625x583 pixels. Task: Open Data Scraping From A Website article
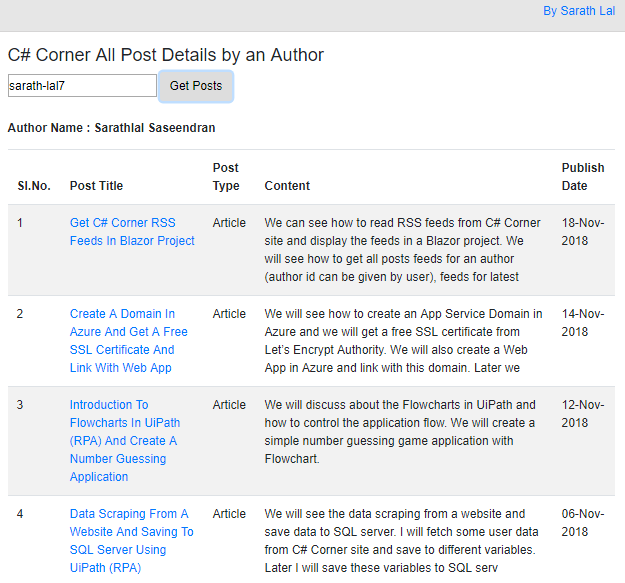pyautogui.click(x=131, y=541)
